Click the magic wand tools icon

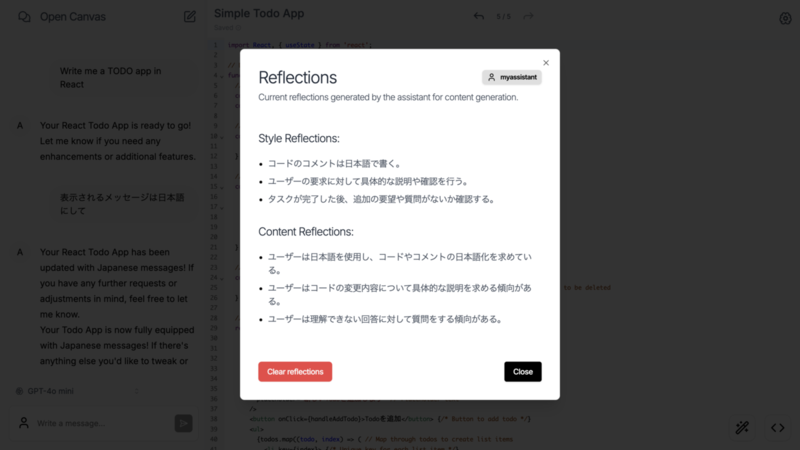point(742,428)
